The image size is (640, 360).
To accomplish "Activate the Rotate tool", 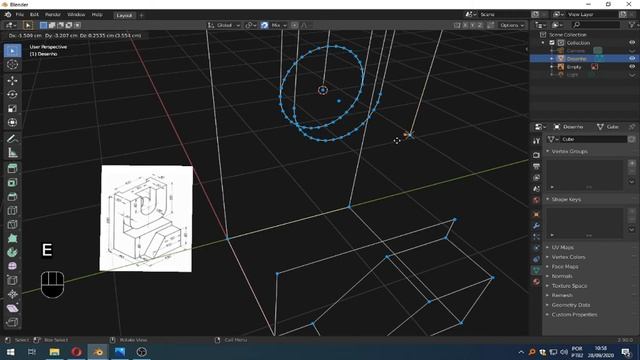I will tap(12, 94).
